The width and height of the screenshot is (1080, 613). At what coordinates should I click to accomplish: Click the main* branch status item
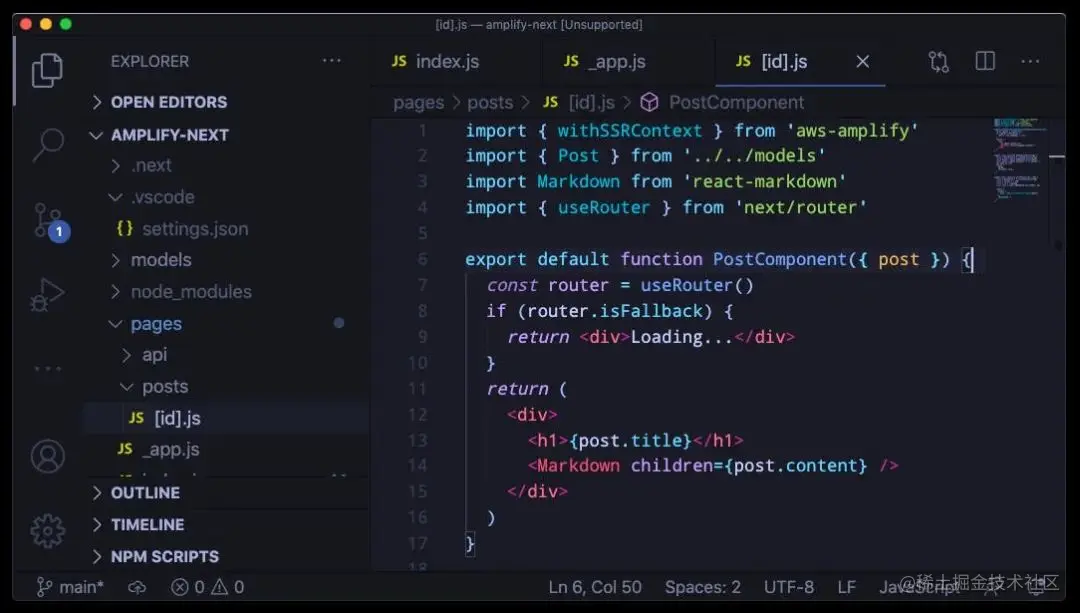(x=70, y=588)
